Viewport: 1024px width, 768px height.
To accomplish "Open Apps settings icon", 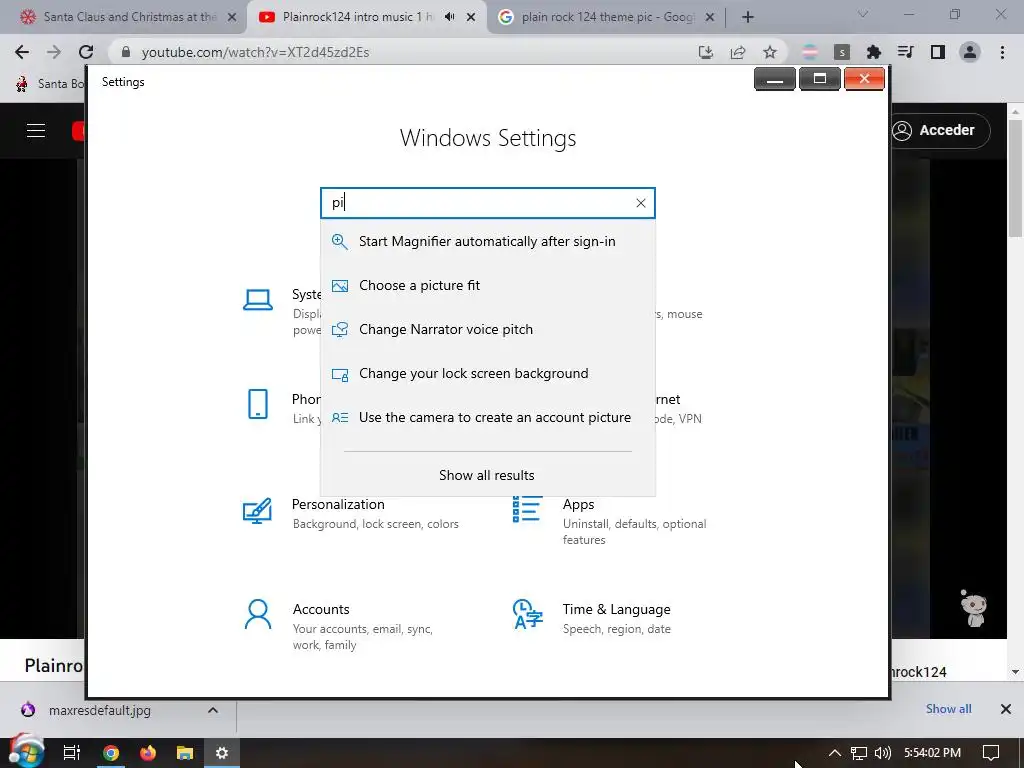I will (527, 509).
